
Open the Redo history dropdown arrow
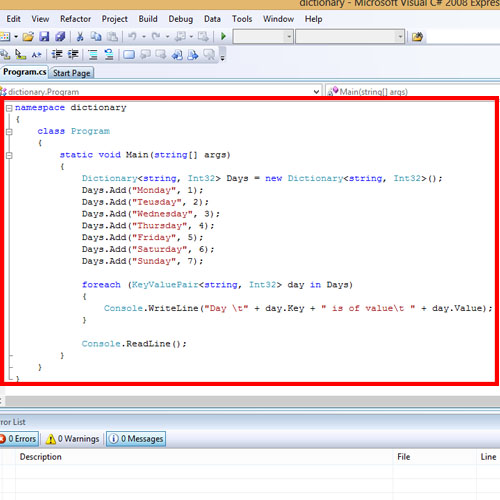point(168,36)
